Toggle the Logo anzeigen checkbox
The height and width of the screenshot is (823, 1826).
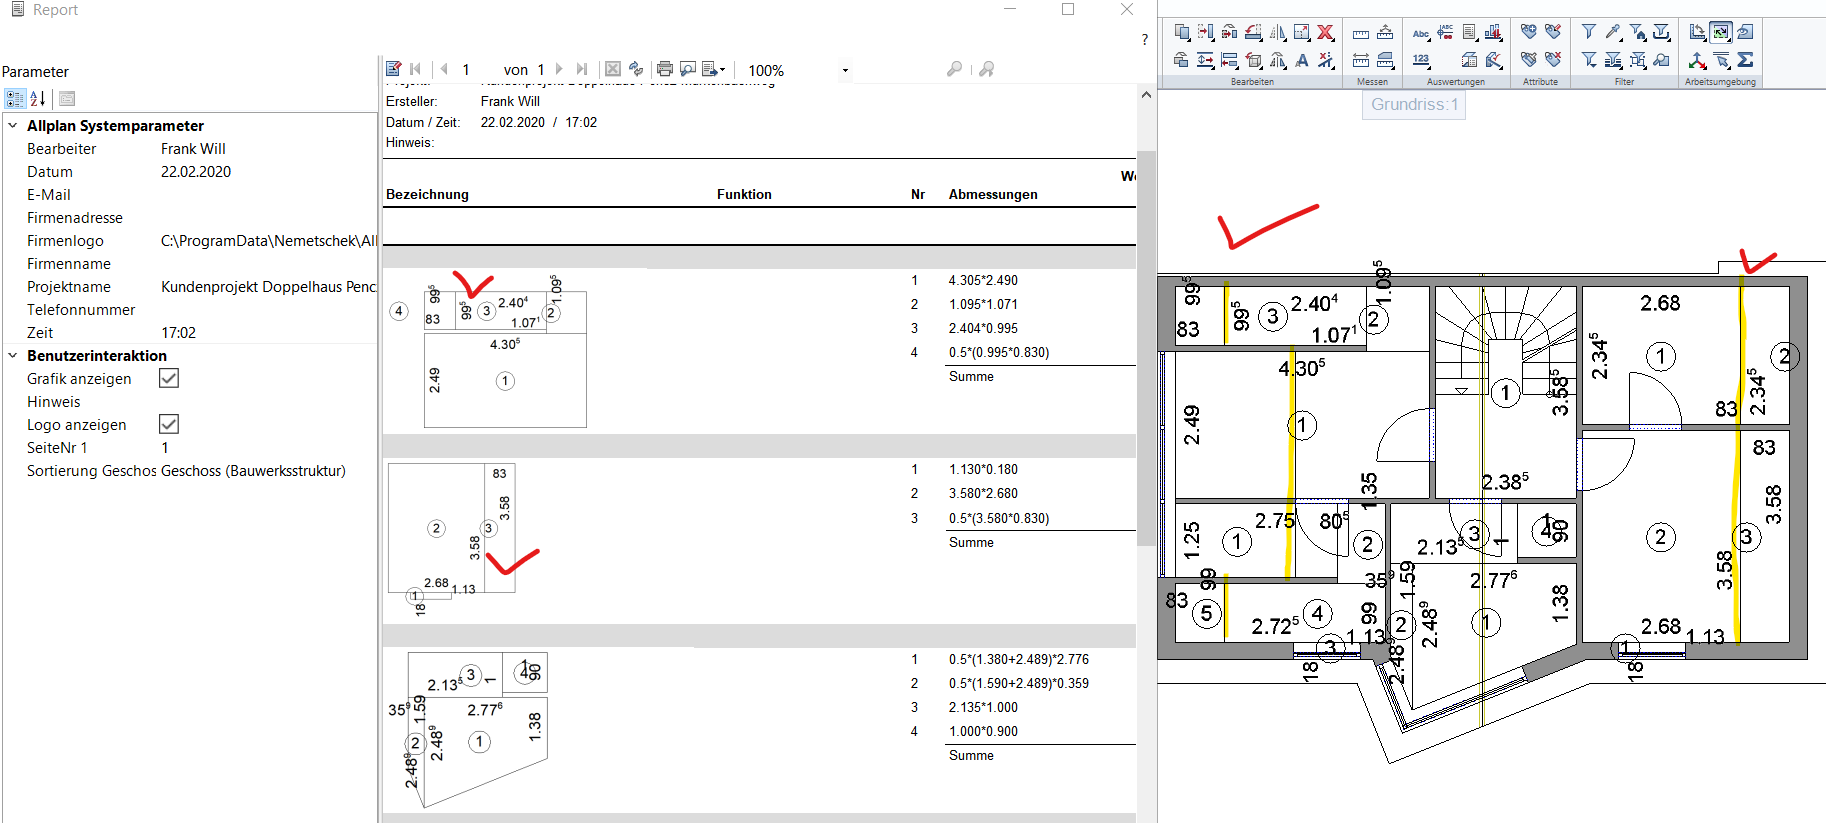click(169, 424)
